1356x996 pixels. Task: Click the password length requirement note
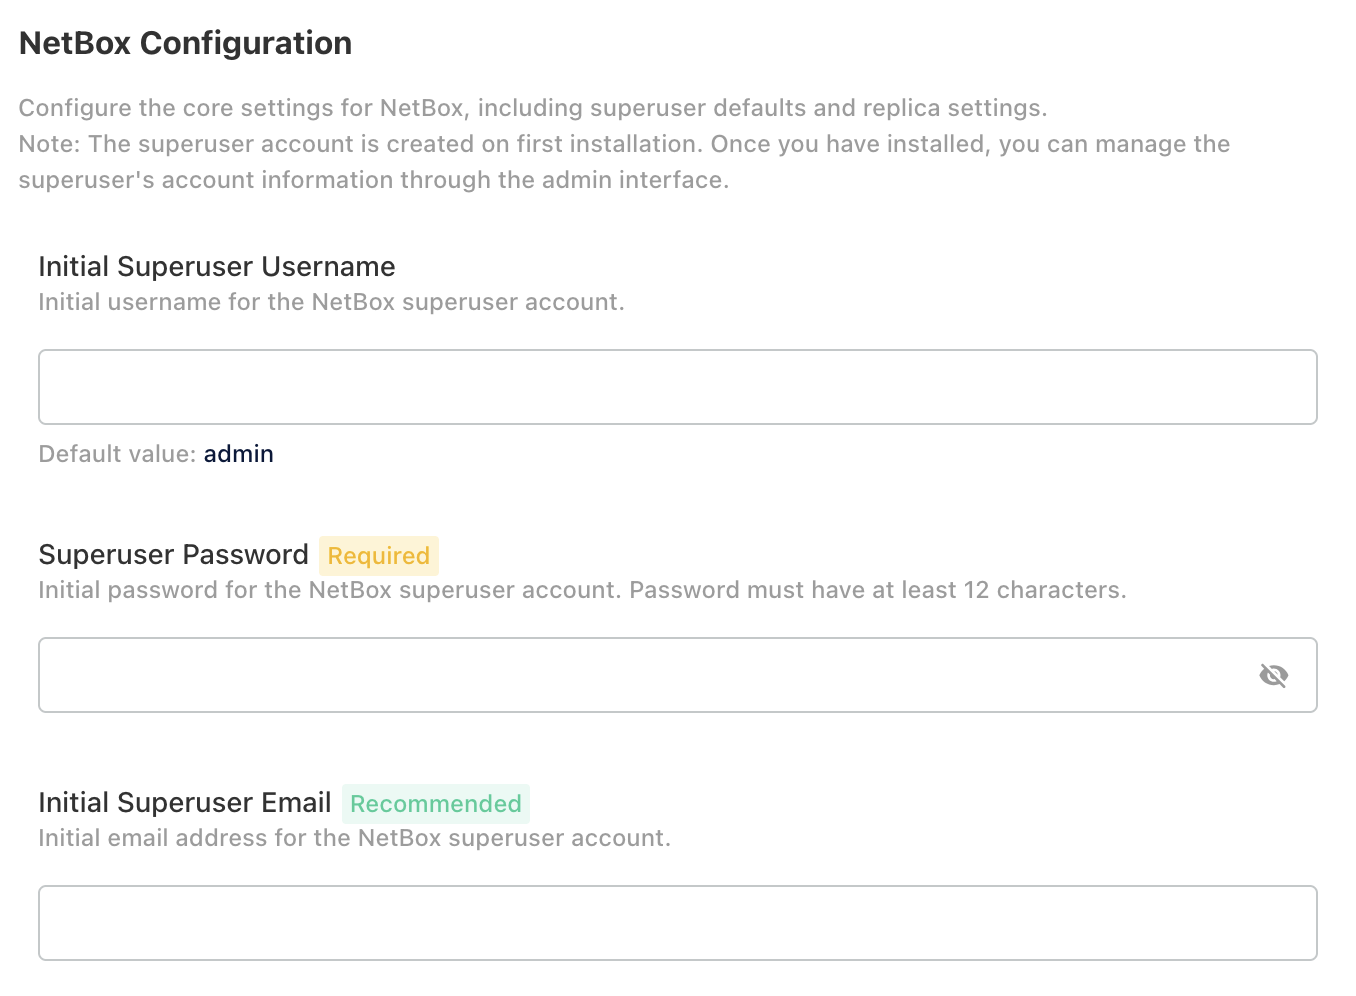click(x=581, y=590)
